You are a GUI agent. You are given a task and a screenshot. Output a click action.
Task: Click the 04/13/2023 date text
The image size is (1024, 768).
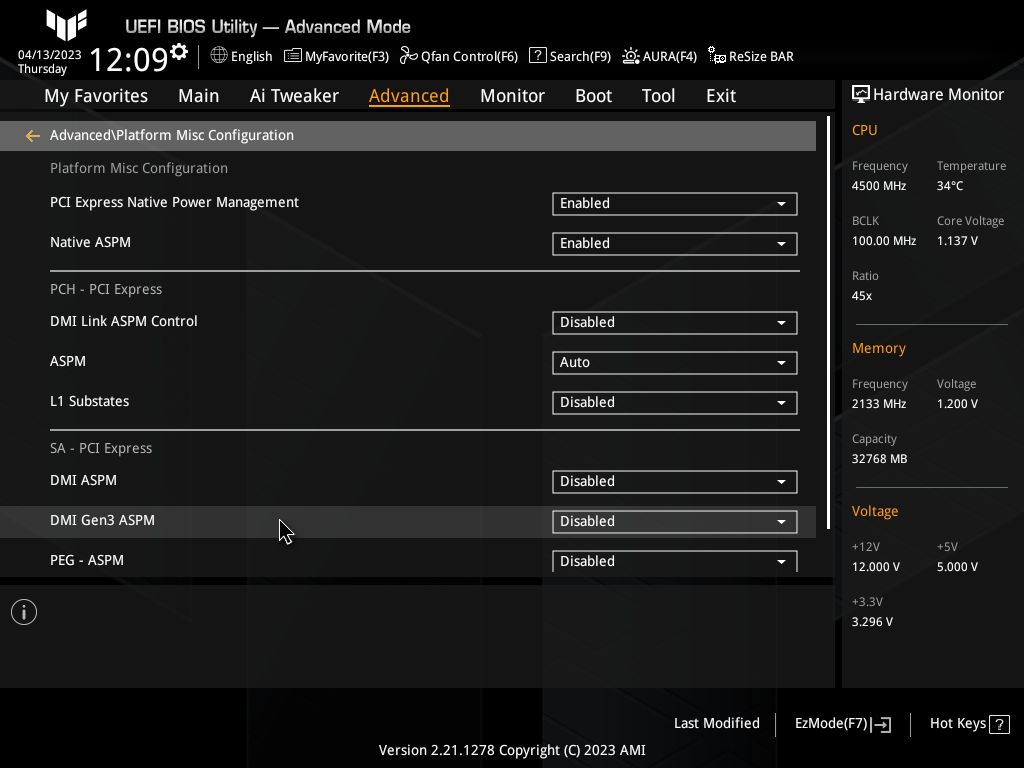(x=50, y=55)
